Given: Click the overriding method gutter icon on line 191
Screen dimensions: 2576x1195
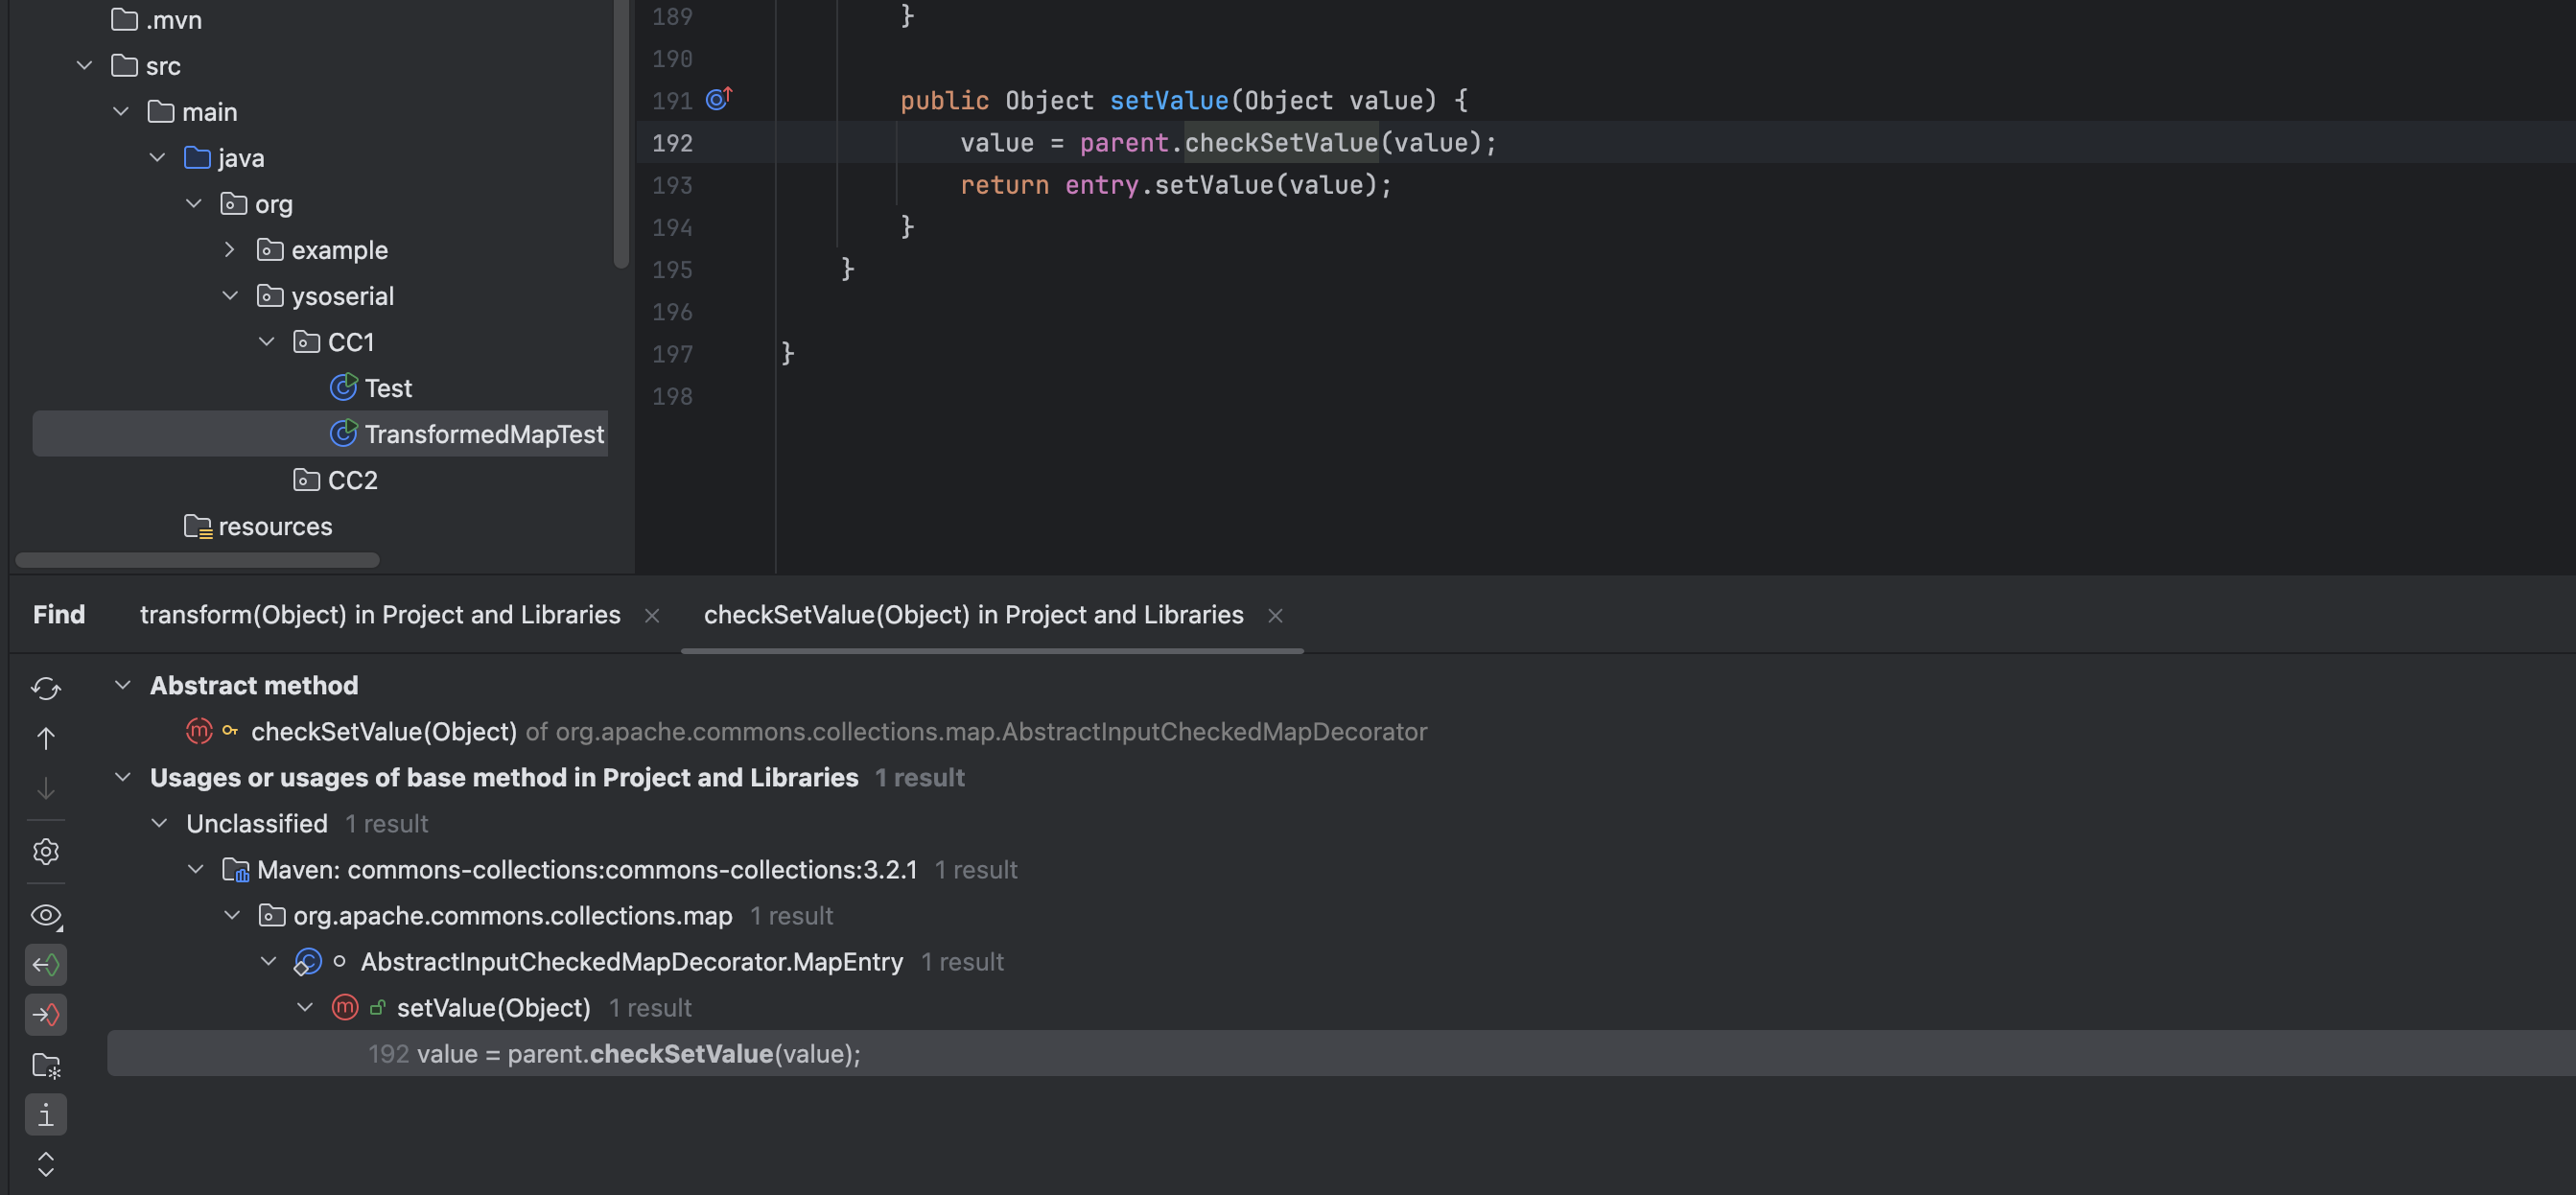Looking at the screenshot, I should (x=718, y=99).
